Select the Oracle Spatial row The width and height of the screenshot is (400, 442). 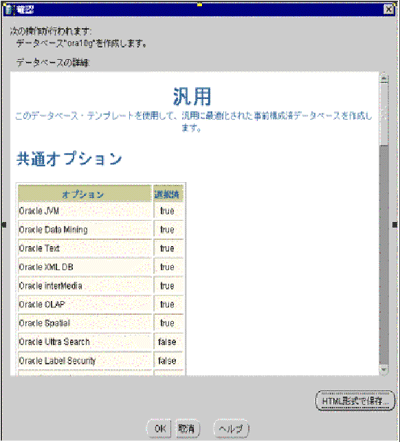click(101, 323)
